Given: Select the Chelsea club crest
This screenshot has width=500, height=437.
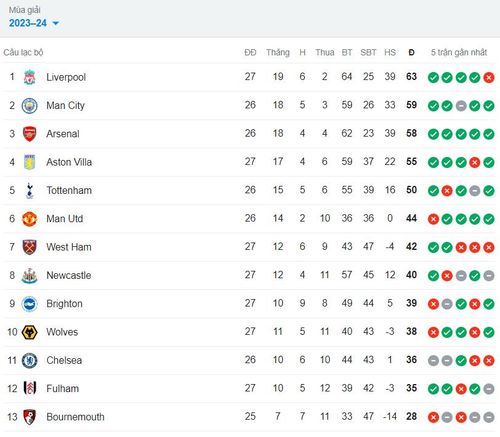Looking at the screenshot, I should click(29, 361).
